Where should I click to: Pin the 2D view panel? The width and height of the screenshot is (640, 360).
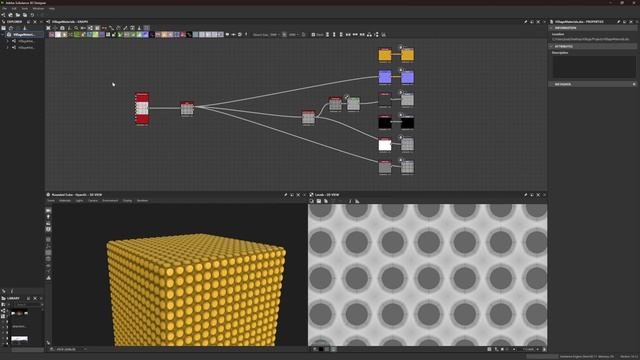(526, 195)
